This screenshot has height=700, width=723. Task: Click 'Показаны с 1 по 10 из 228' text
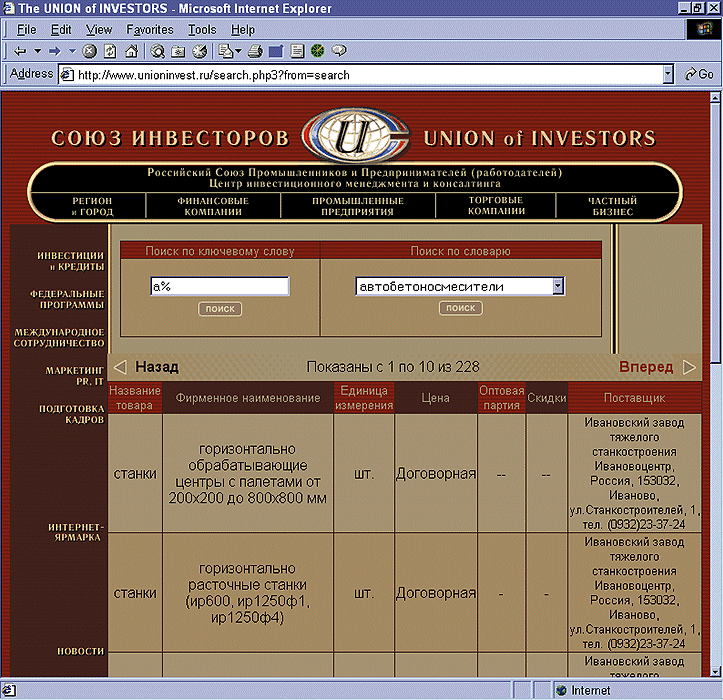point(393,367)
